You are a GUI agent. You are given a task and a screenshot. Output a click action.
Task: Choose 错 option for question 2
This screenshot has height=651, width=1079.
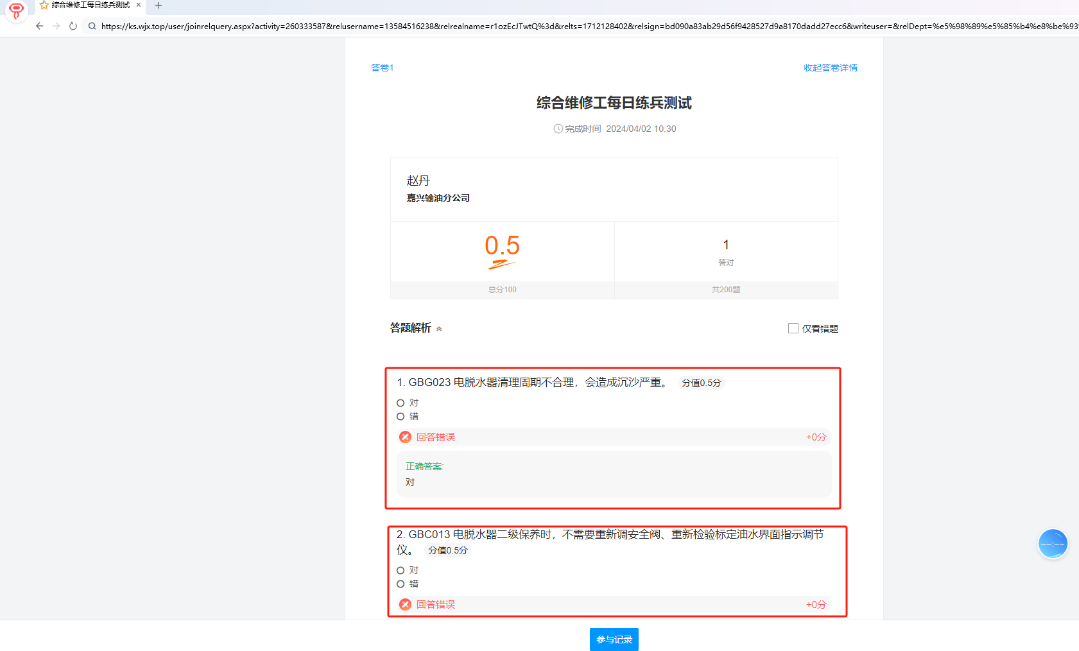point(401,583)
